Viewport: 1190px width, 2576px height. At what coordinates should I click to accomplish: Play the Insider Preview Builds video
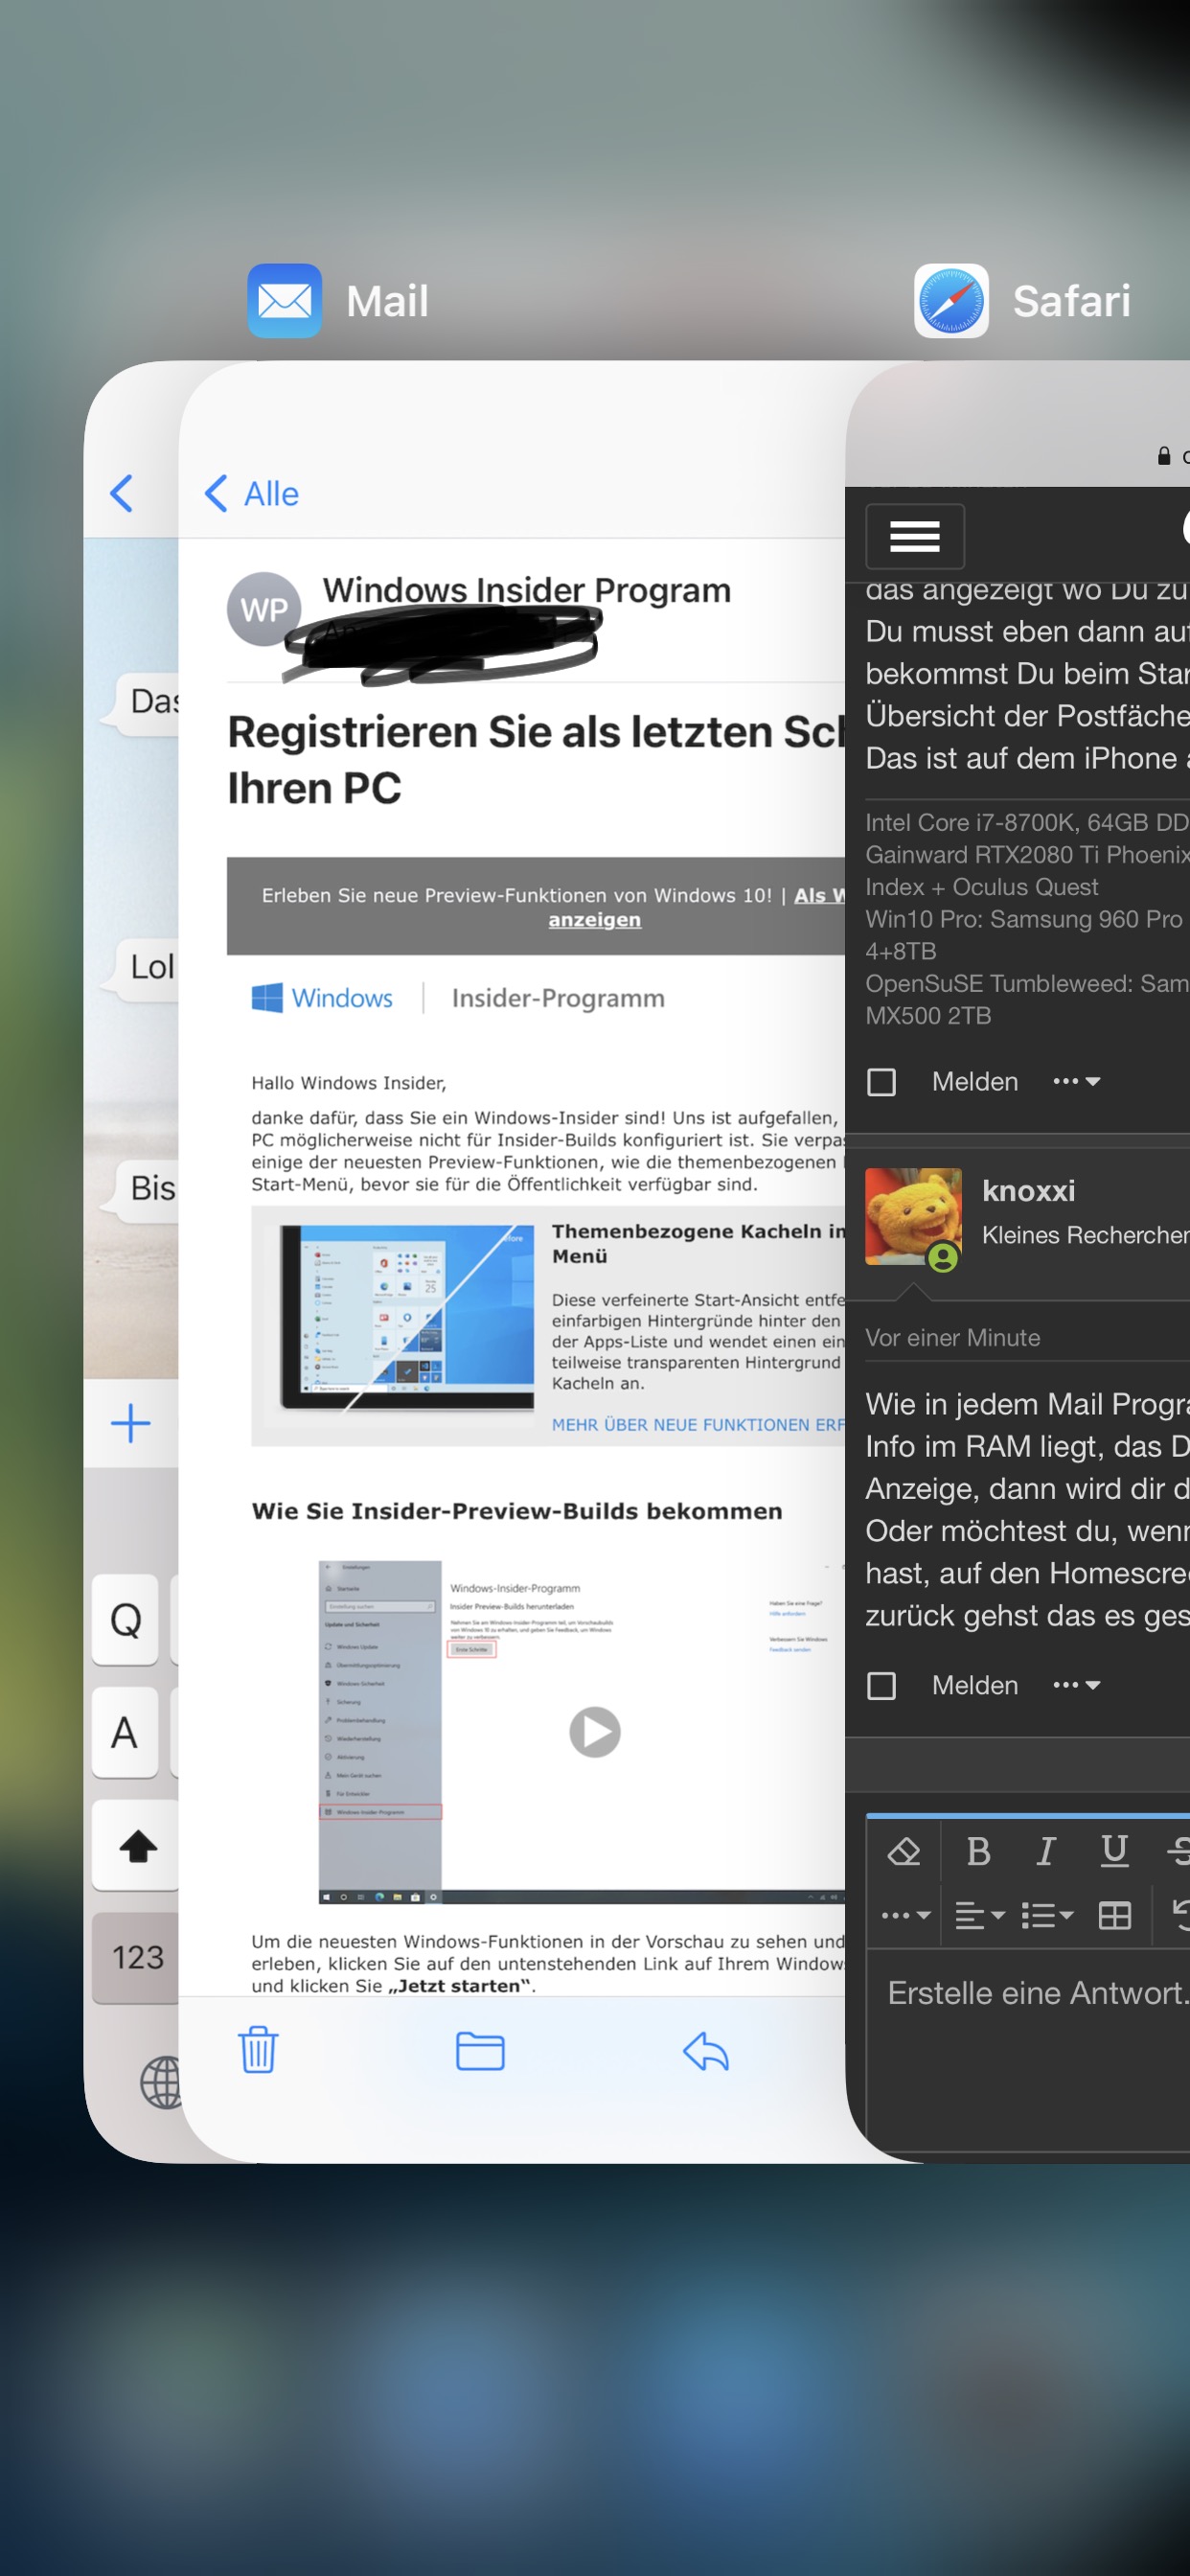pyautogui.click(x=594, y=1731)
